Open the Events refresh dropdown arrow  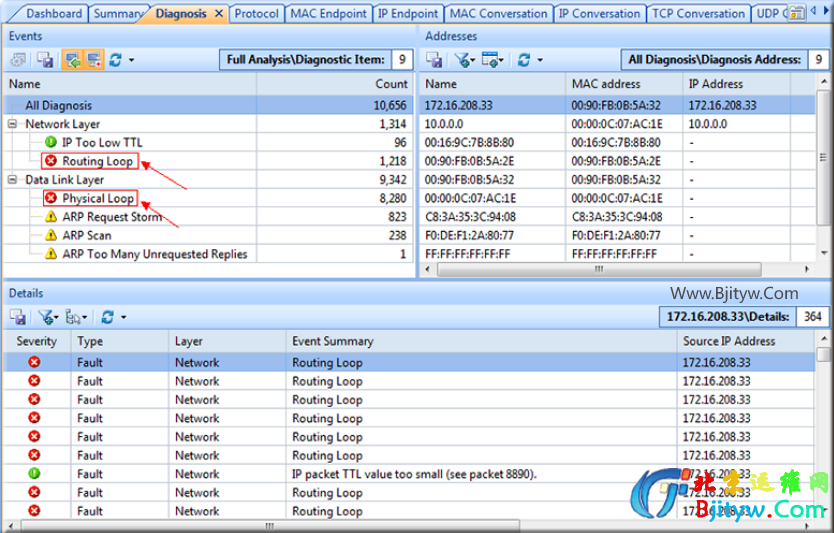pos(130,60)
